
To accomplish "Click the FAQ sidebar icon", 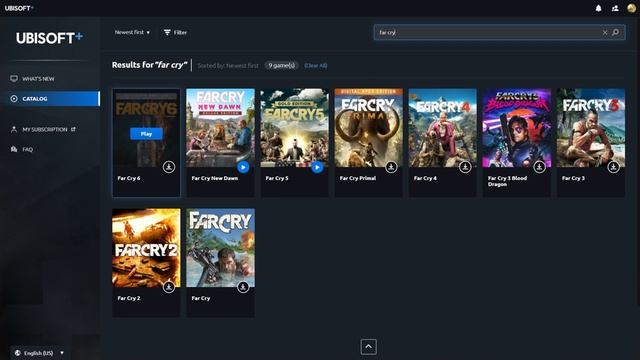I will 14,149.
